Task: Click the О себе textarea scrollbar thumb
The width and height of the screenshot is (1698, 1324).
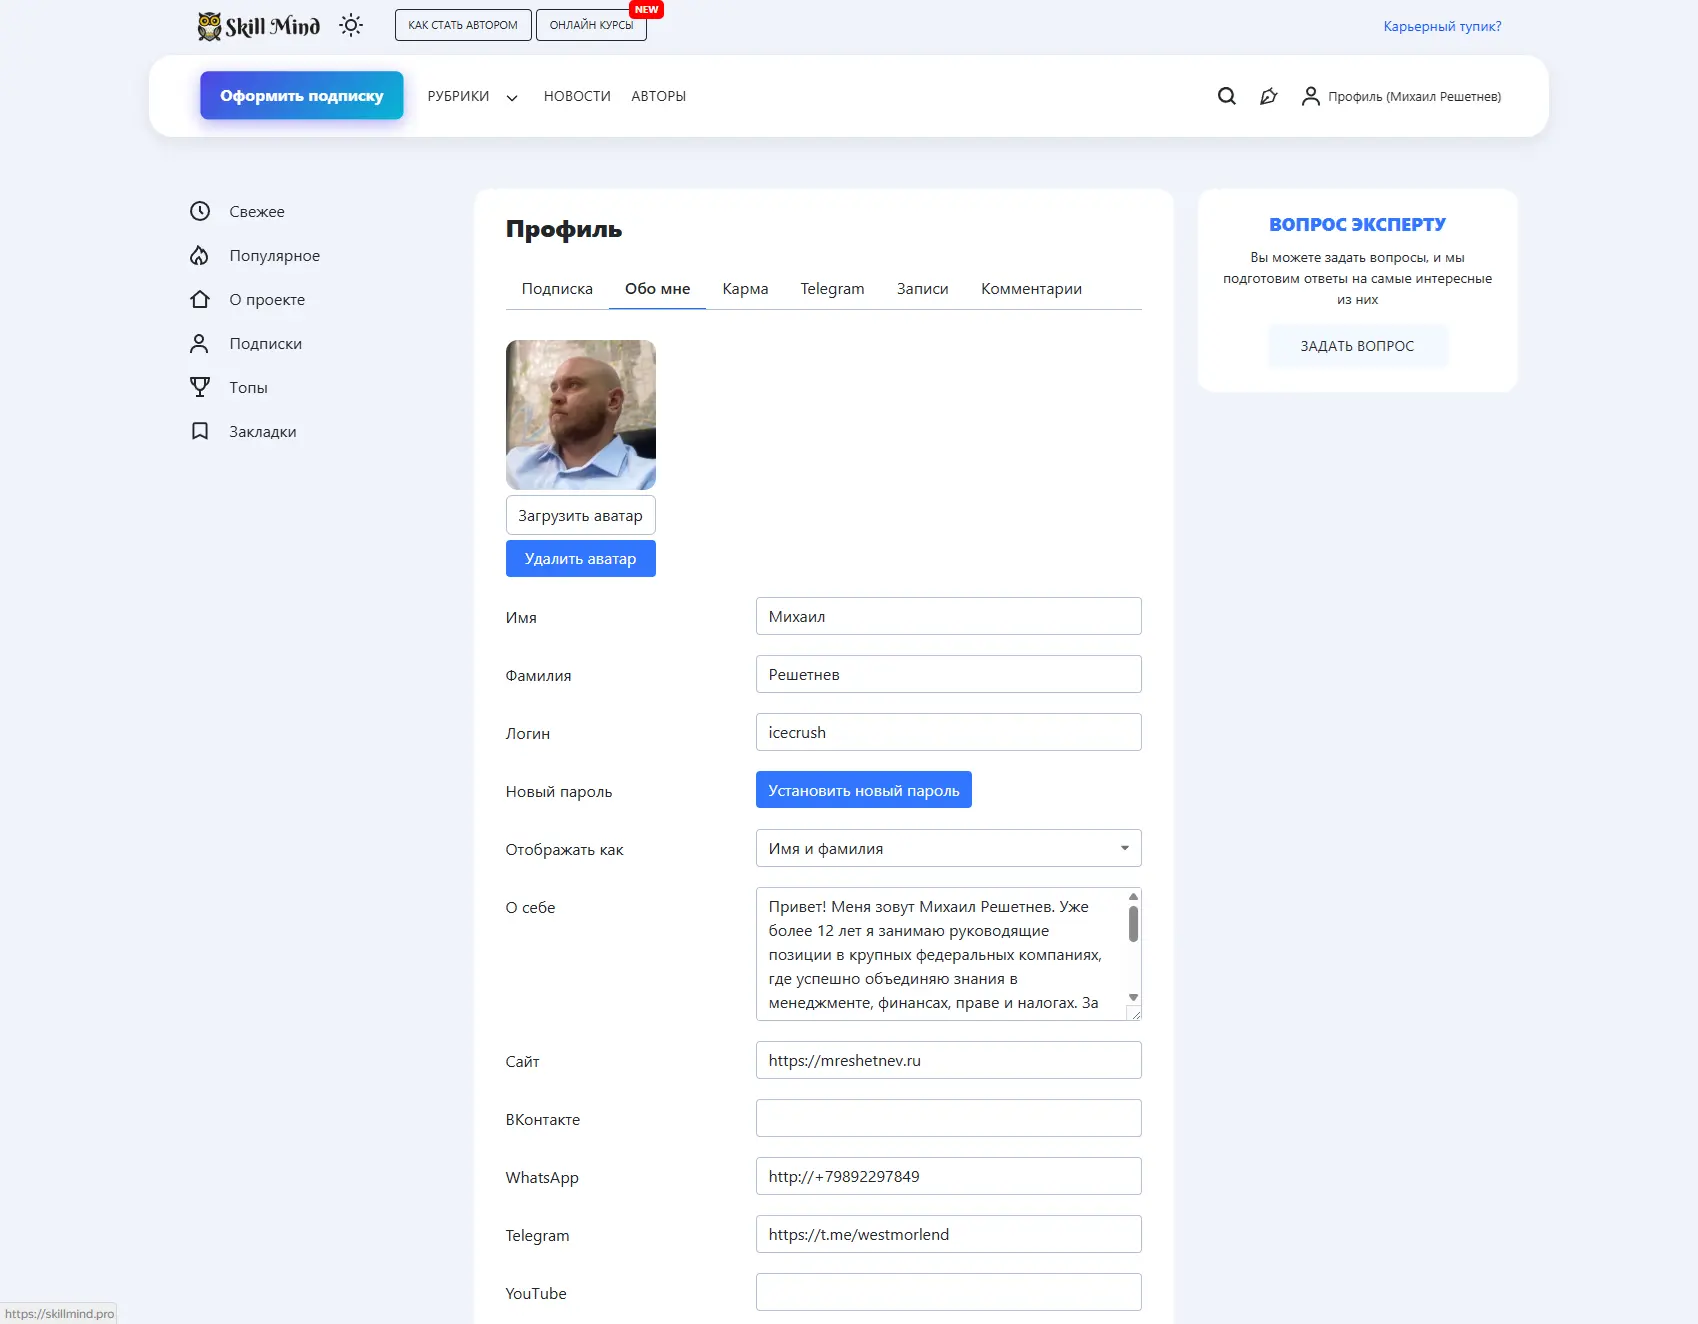Action: (x=1133, y=924)
